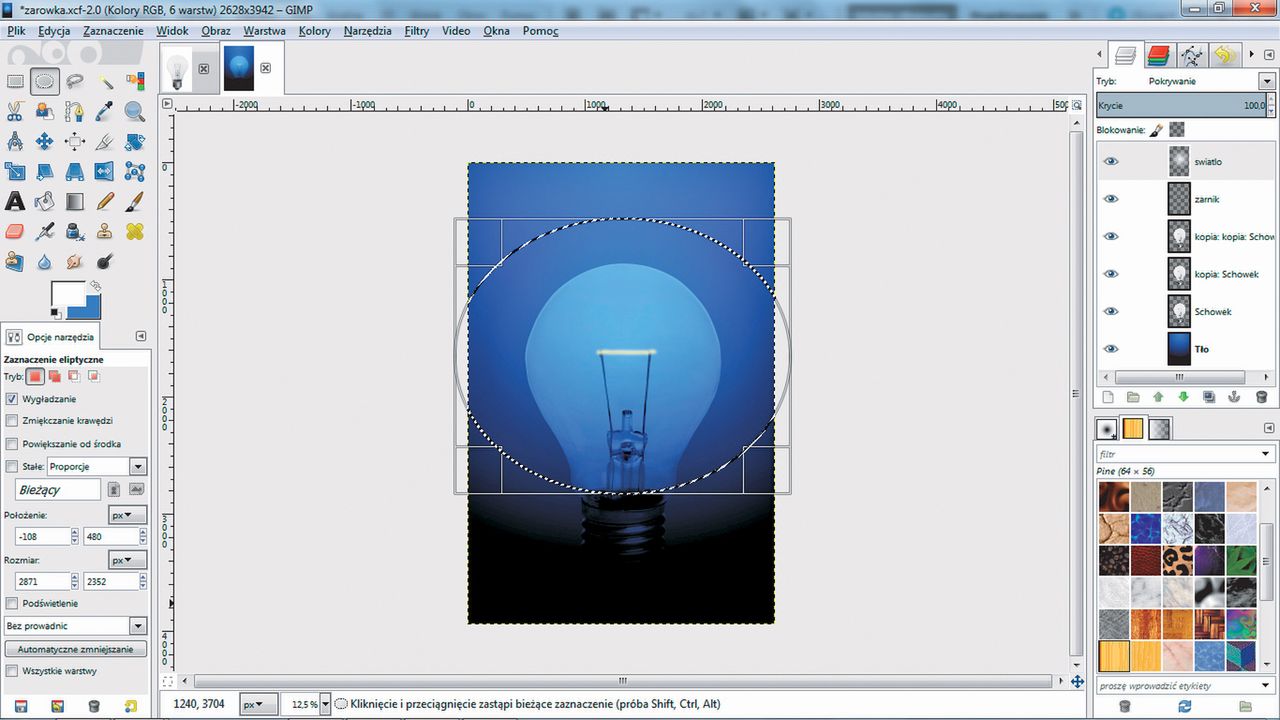Image resolution: width=1280 pixels, height=720 pixels.
Task: Click the delete layer trash icon
Action: (x=1261, y=397)
